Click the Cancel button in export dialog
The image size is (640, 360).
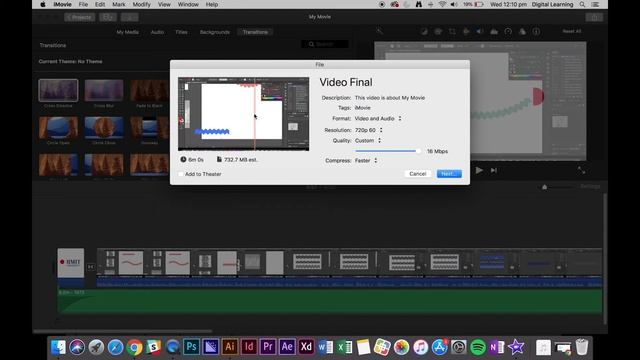pos(418,174)
